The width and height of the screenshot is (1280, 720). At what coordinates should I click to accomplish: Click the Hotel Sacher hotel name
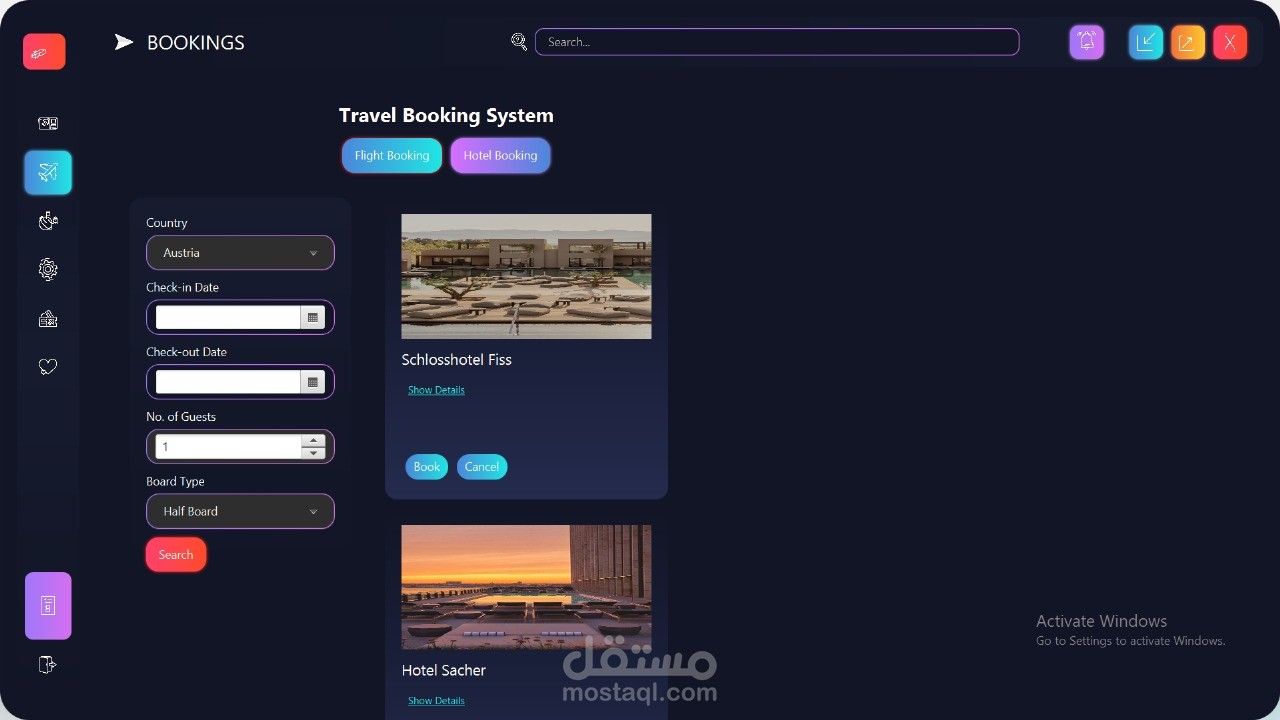[x=444, y=670]
